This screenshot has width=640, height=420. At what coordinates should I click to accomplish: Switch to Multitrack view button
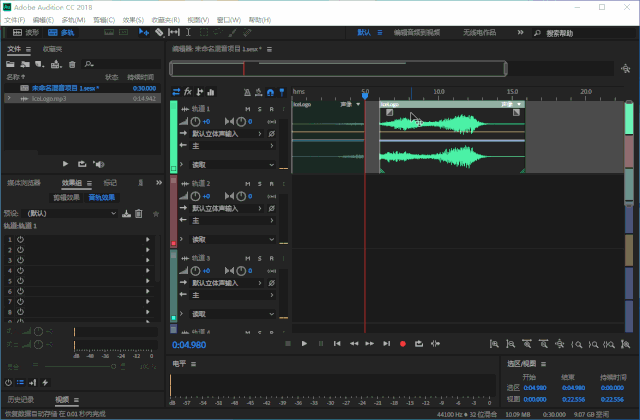click(x=61, y=32)
